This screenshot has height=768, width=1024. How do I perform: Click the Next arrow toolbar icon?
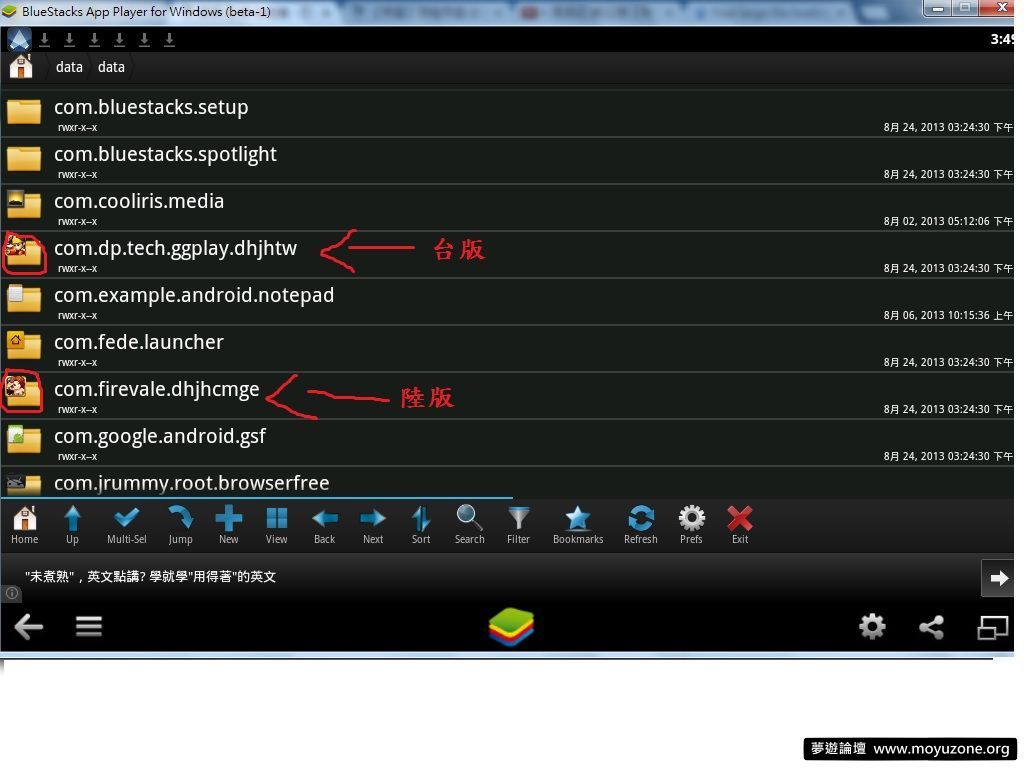373,525
